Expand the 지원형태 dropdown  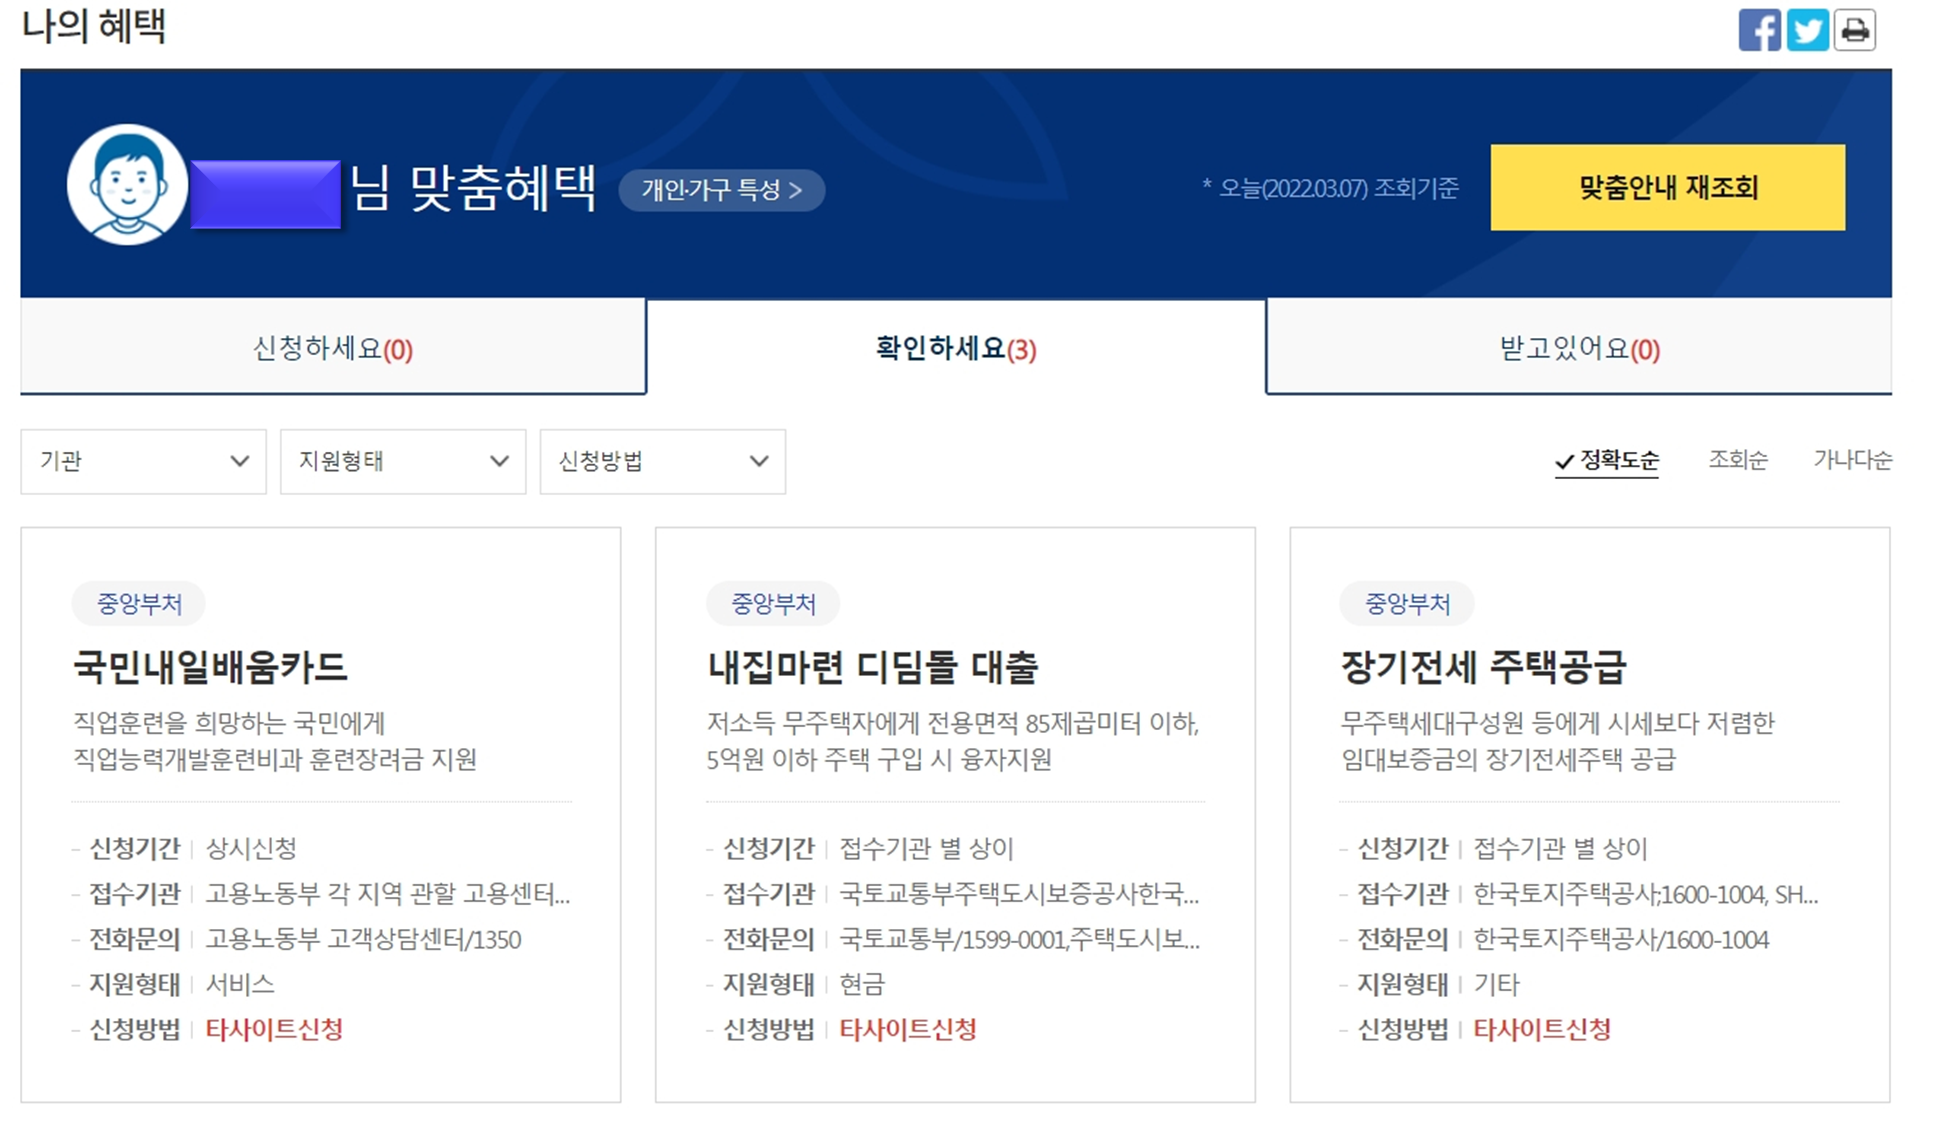403,461
